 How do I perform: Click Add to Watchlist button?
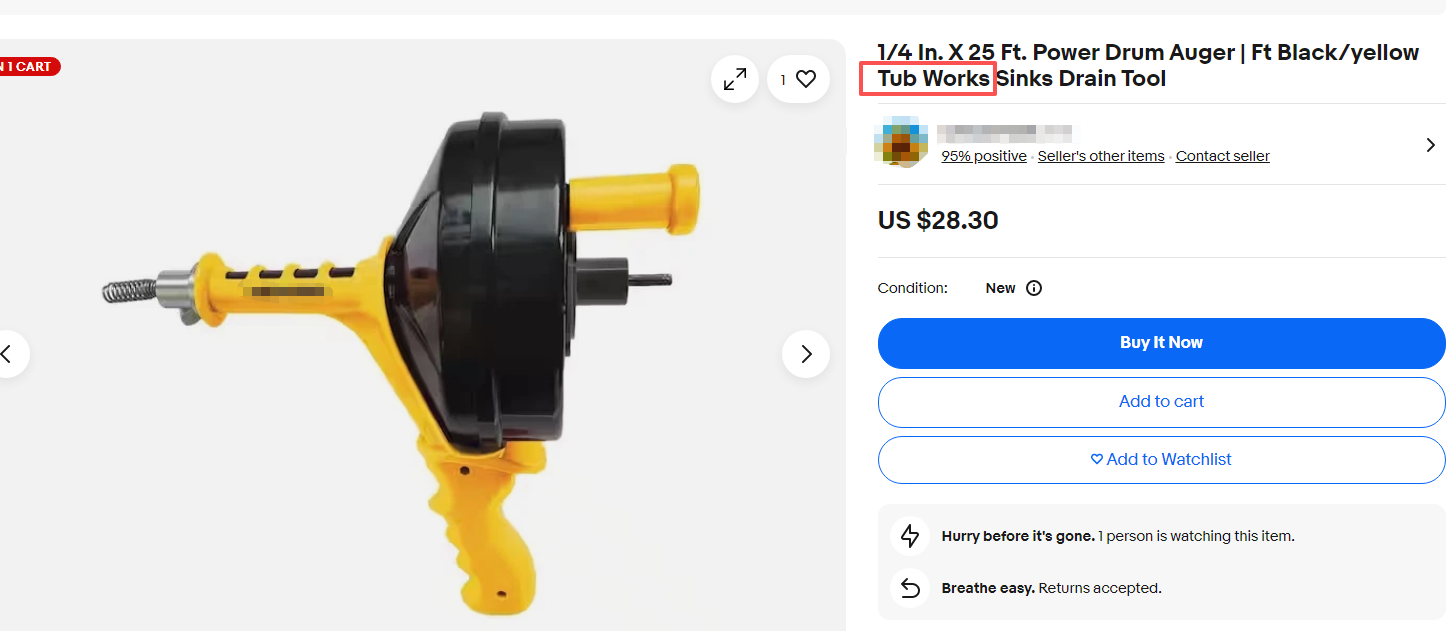(x=1161, y=460)
